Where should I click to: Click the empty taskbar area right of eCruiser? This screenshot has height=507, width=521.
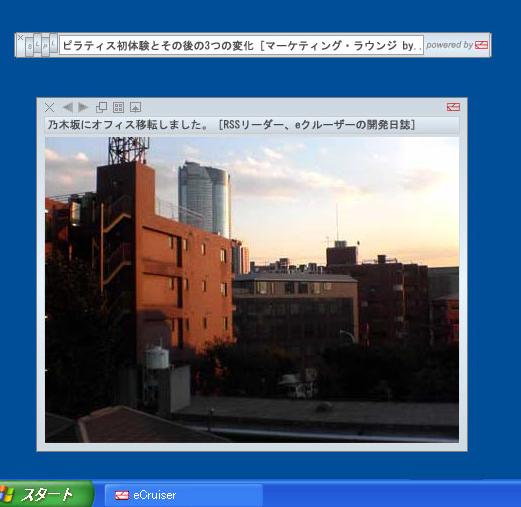point(392,495)
